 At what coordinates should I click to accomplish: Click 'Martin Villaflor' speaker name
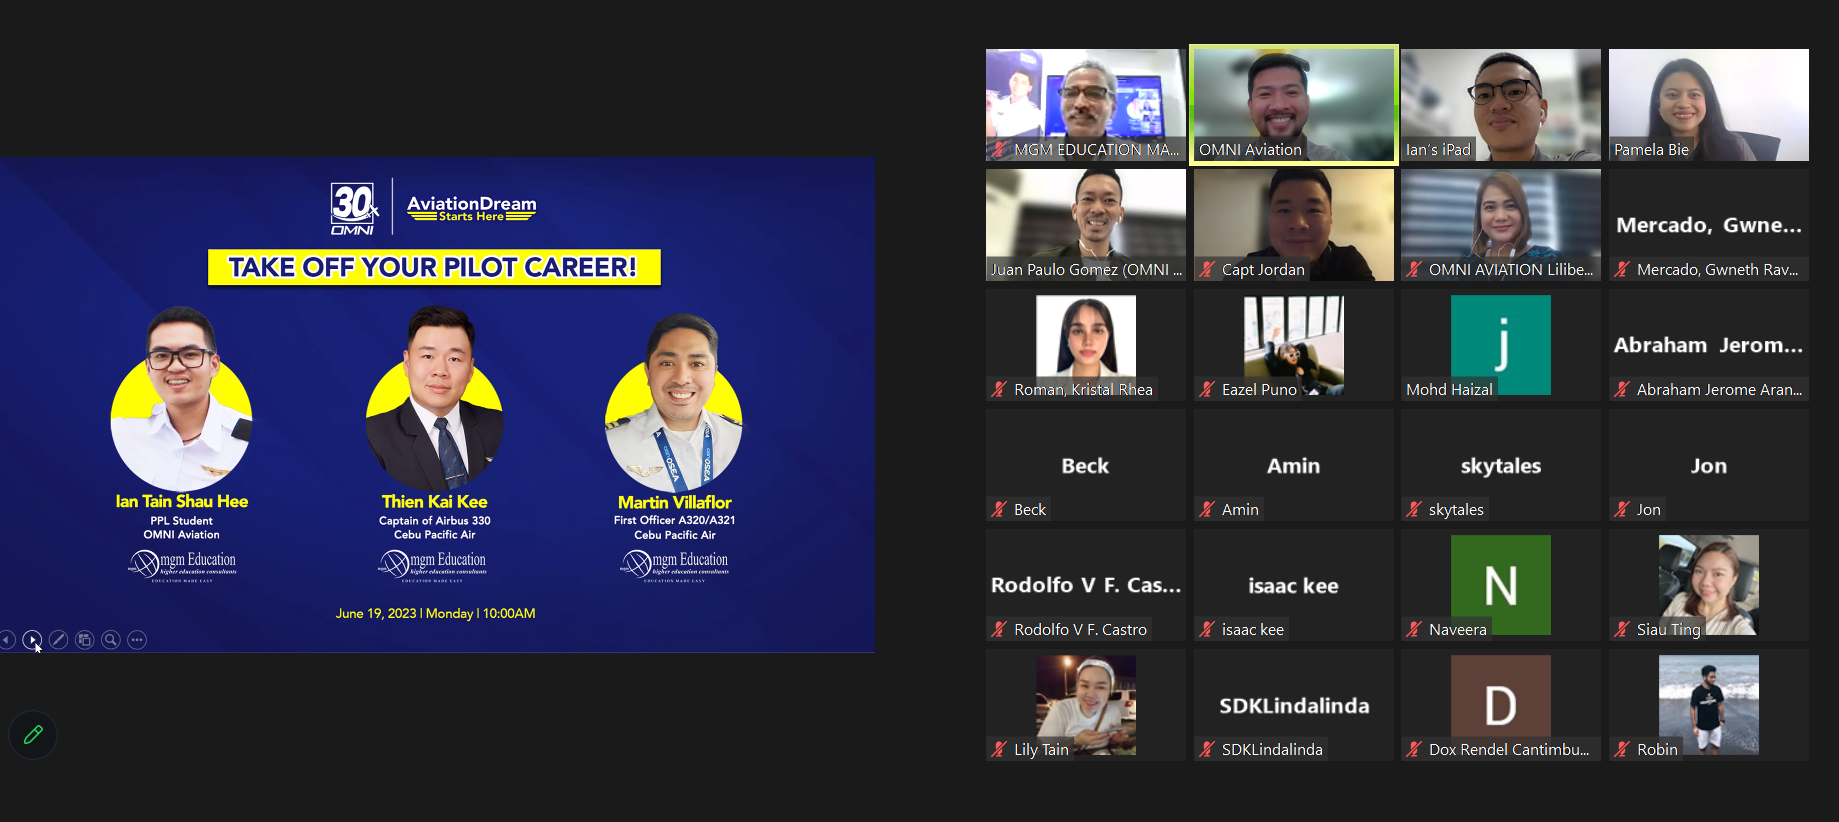point(675,502)
